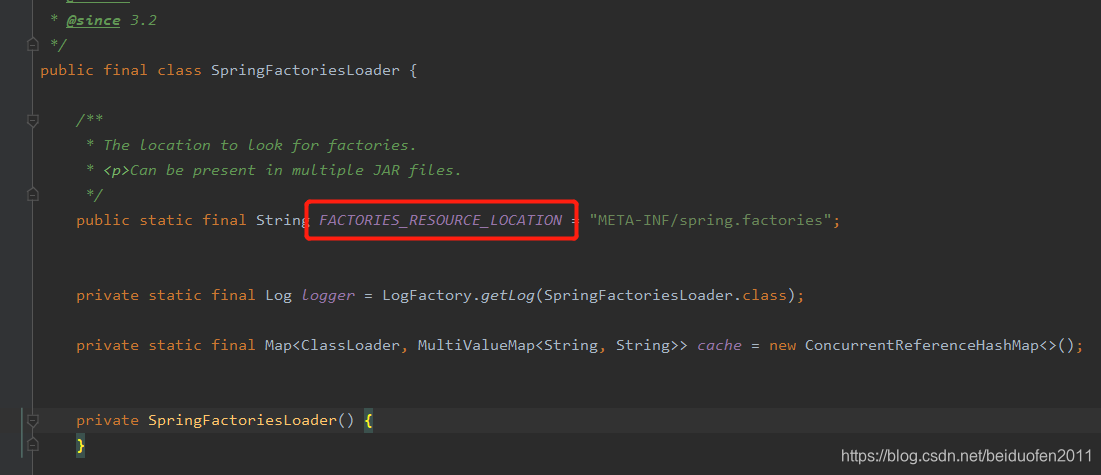Click the highlighted opening brace after constructor

coord(369,420)
